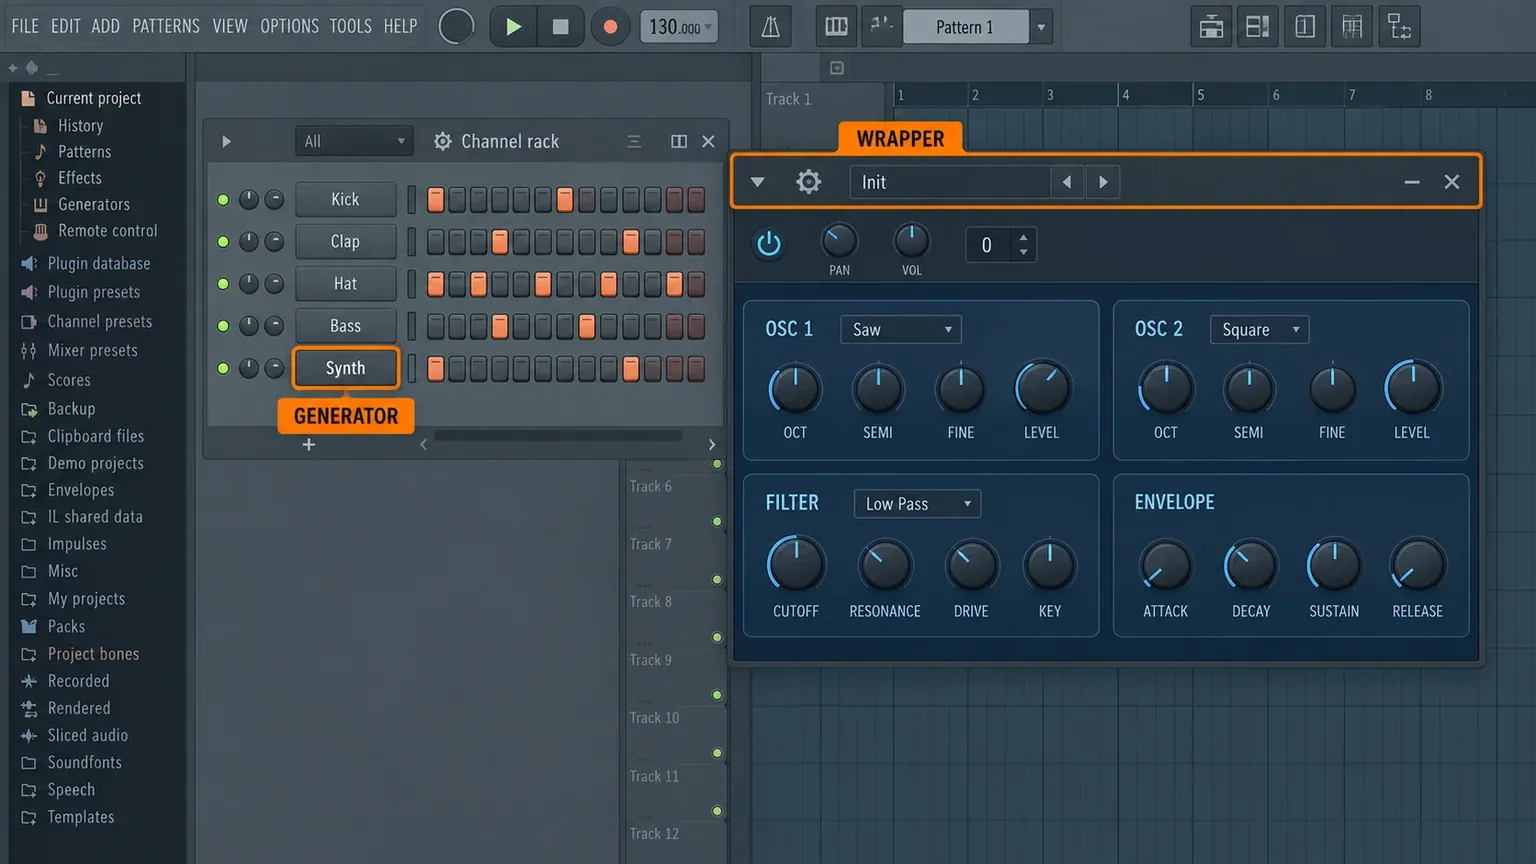The height and width of the screenshot is (864, 1536).
Task: Toggle the plugin power button
Action: (768, 244)
